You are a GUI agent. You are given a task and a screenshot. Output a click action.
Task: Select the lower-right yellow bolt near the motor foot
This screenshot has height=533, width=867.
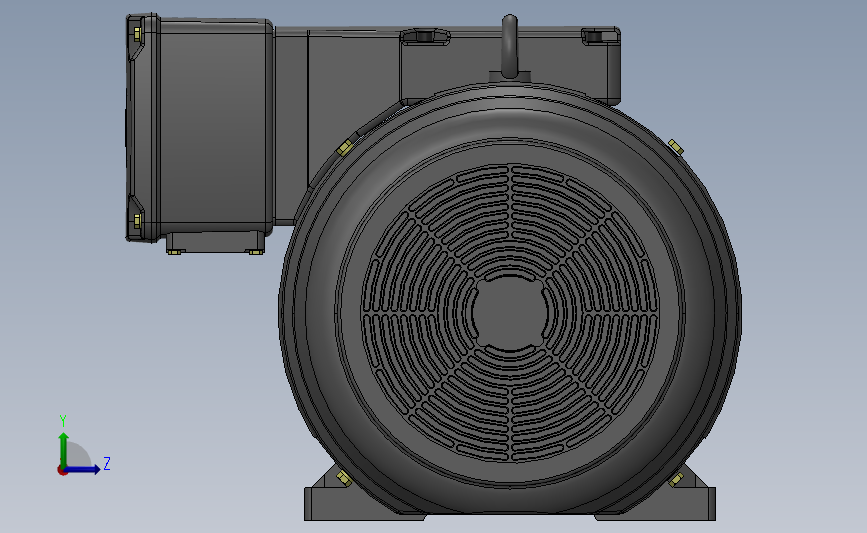[676, 479]
